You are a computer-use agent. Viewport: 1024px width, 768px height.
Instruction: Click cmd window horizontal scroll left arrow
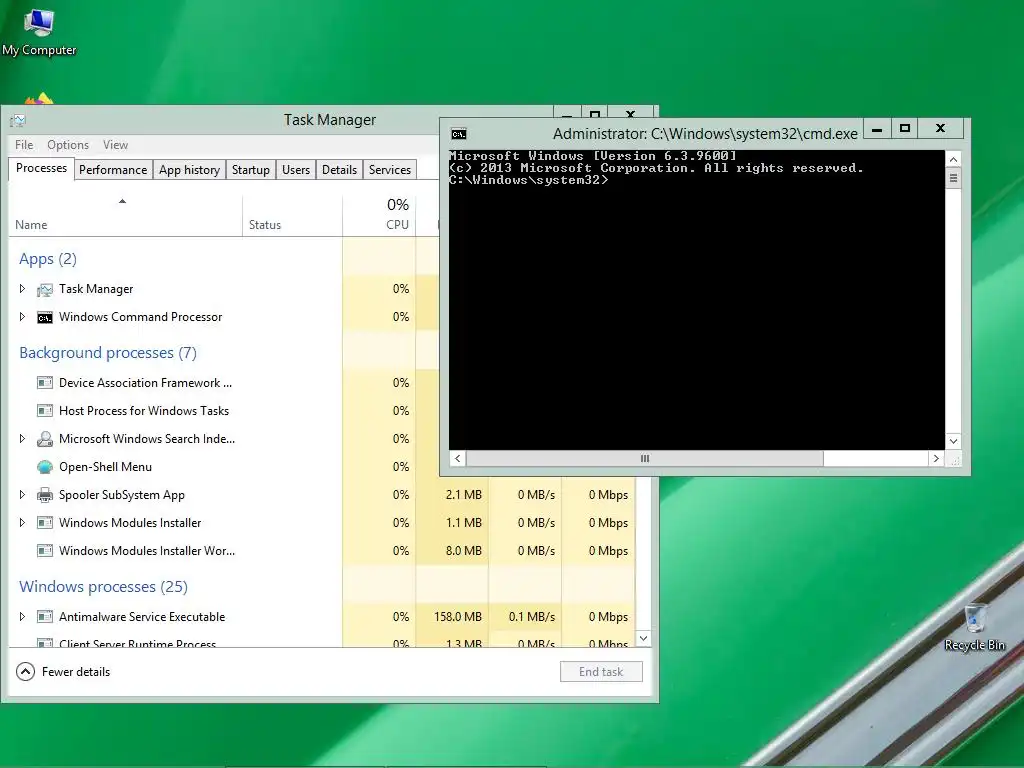(458, 458)
